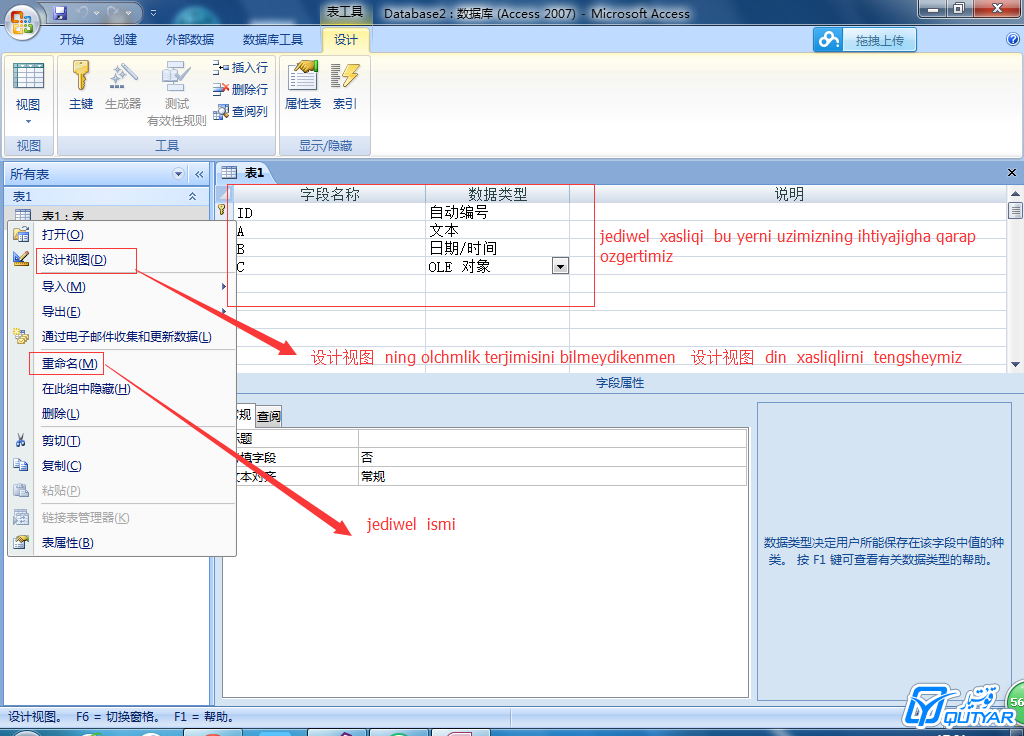The height and width of the screenshot is (736, 1024).
Task: Open the 数据库工具 ribbon tab
Action: [273, 40]
